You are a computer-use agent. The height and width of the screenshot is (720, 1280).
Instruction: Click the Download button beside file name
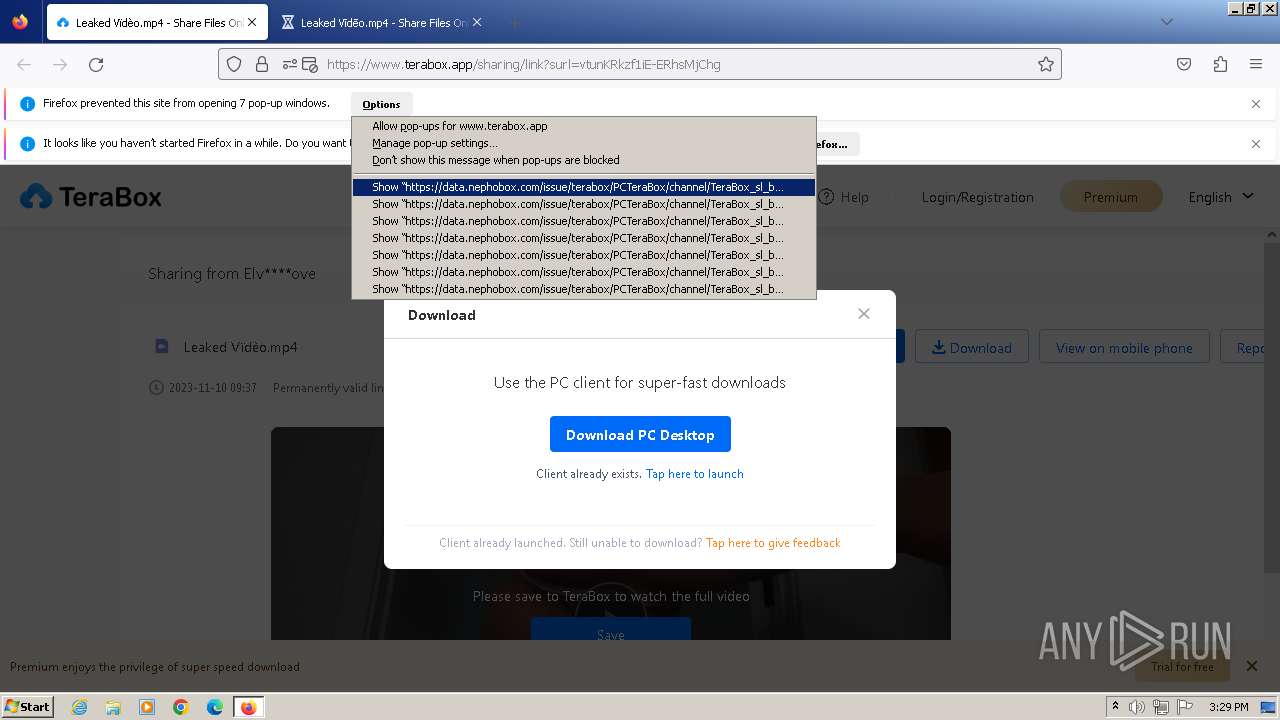click(x=971, y=347)
